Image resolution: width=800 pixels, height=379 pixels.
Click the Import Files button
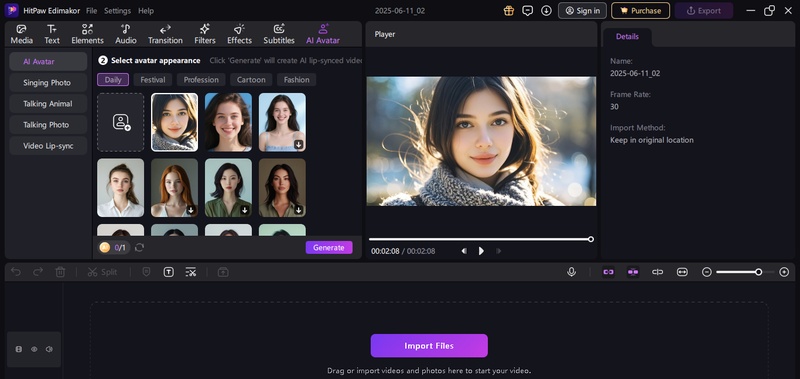point(429,346)
